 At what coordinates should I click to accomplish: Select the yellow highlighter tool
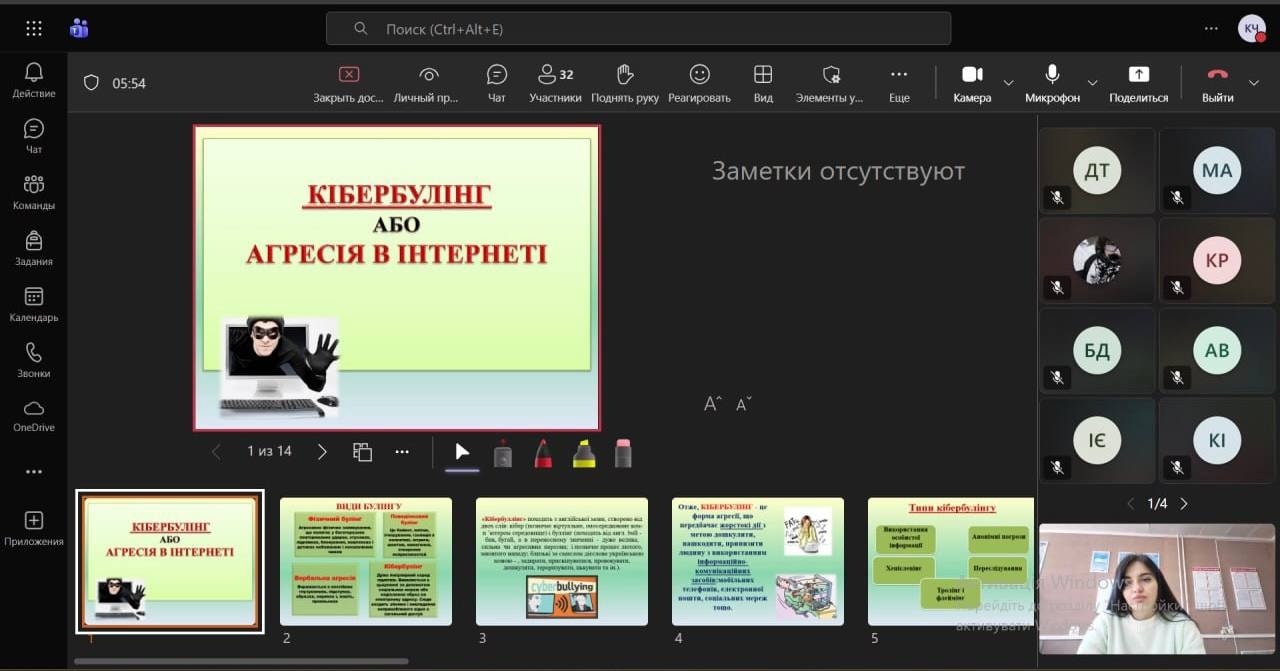[584, 453]
